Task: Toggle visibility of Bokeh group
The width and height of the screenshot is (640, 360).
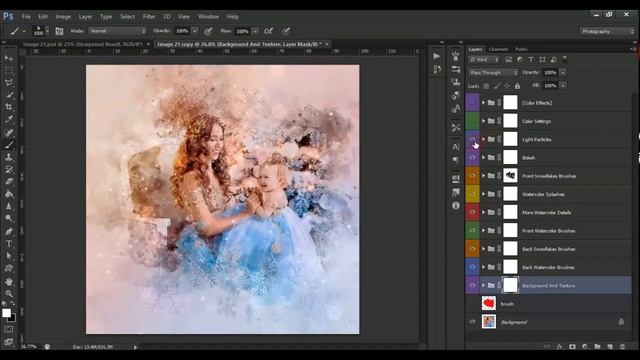Action: pyautogui.click(x=473, y=158)
